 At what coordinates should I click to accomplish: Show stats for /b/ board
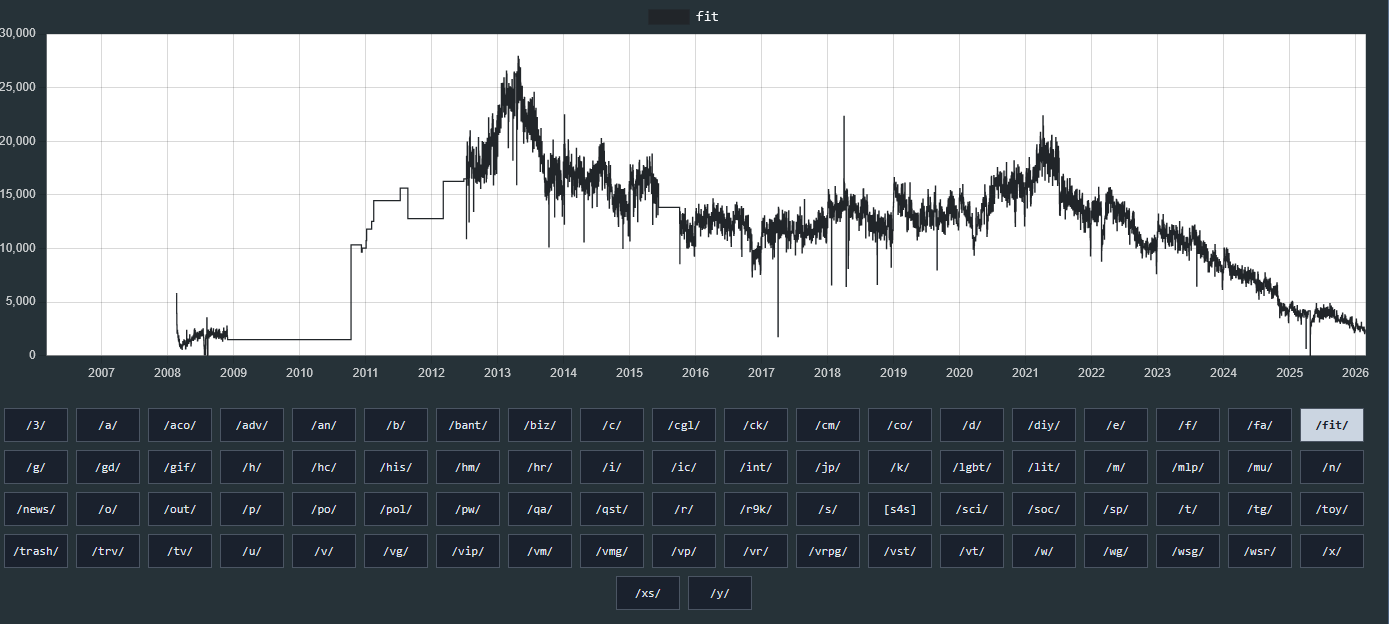coord(396,425)
